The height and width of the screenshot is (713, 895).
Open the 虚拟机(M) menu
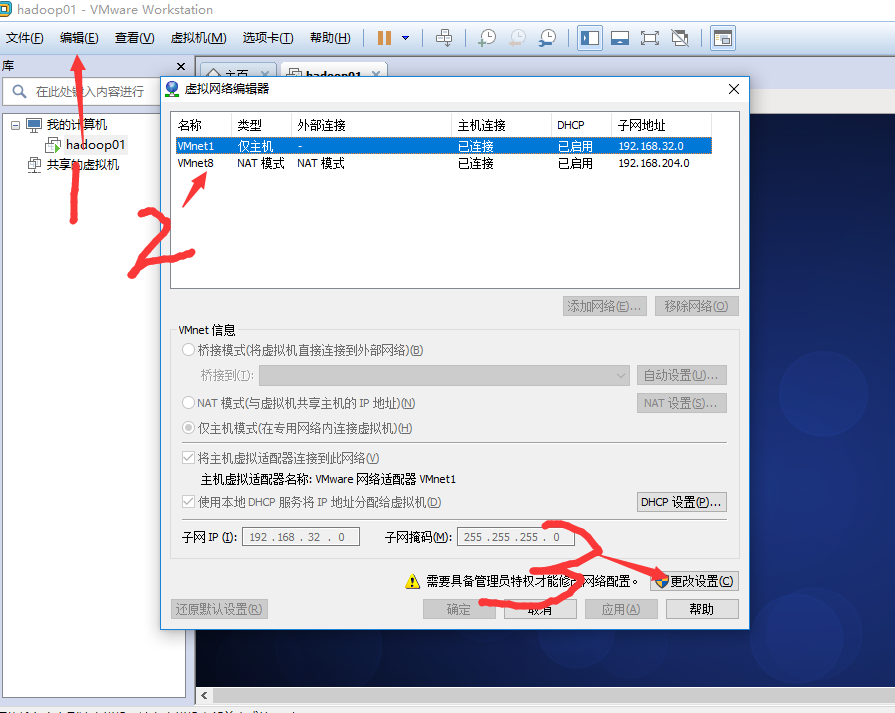[x=199, y=38]
